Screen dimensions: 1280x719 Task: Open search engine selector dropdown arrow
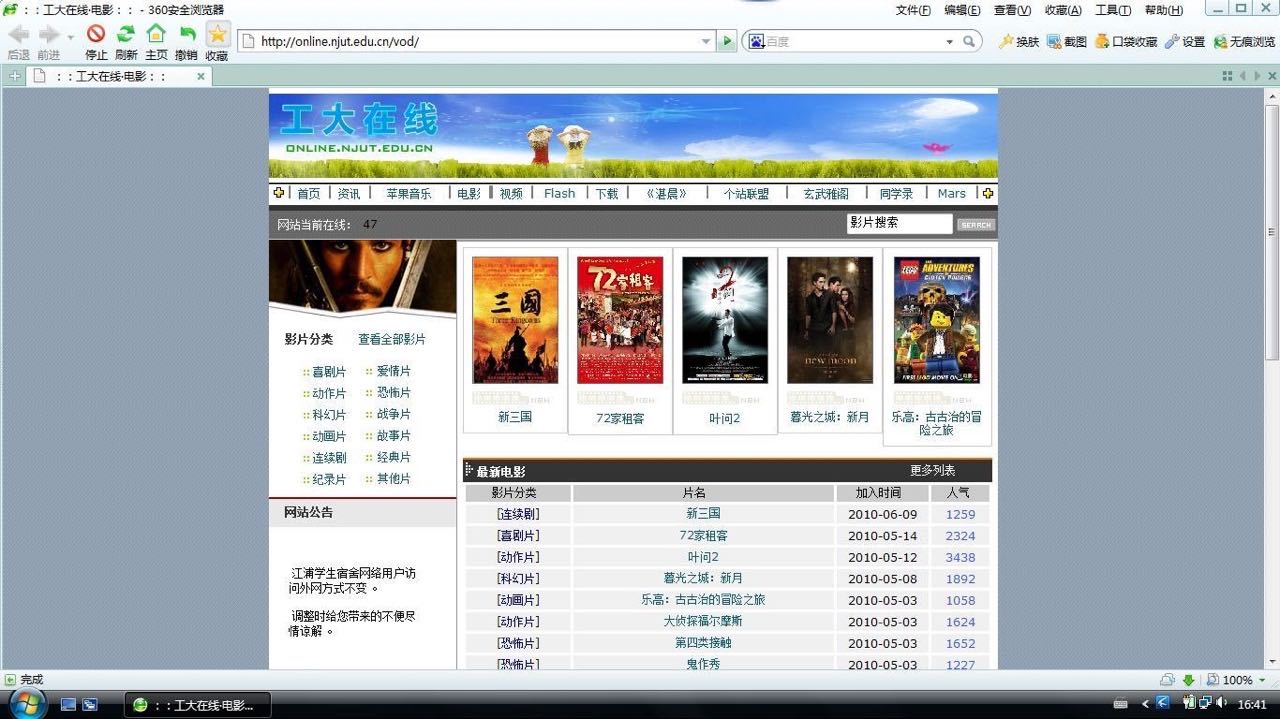point(949,41)
